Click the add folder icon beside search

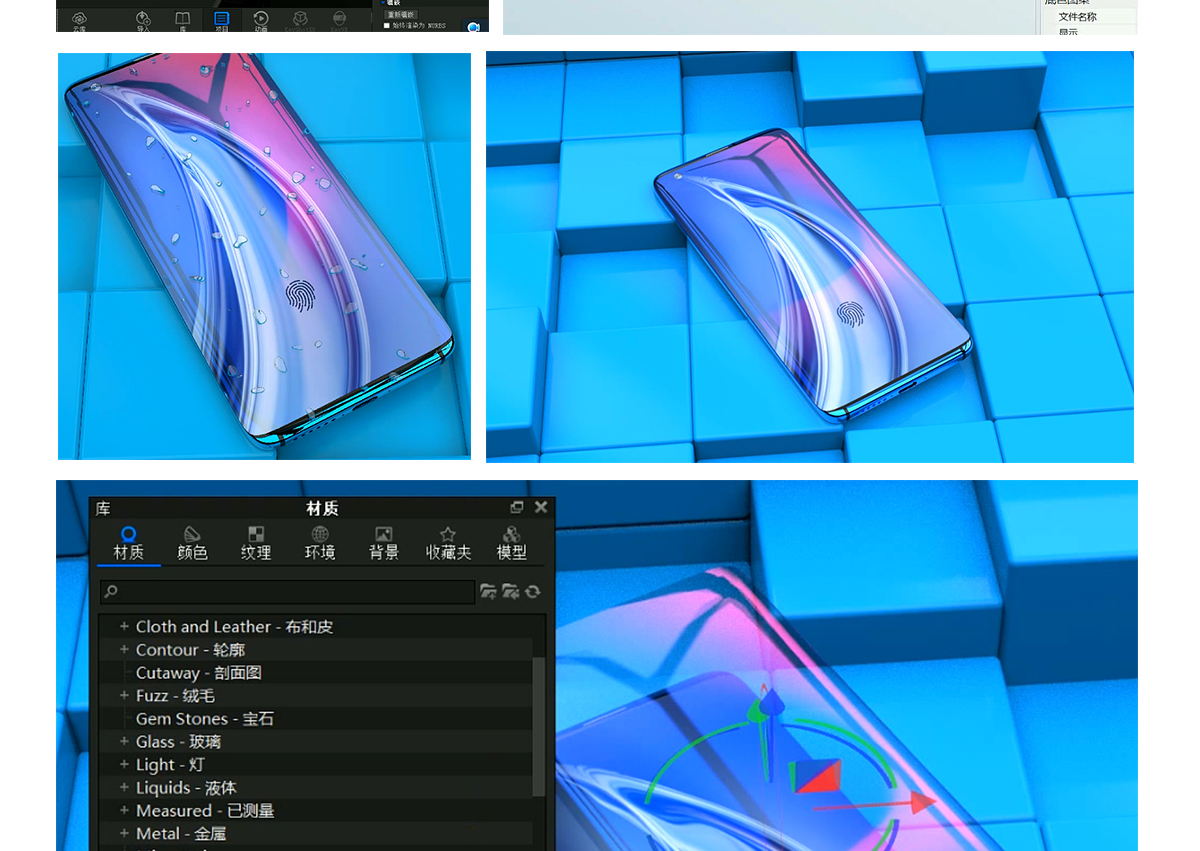[x=488, y=592]
